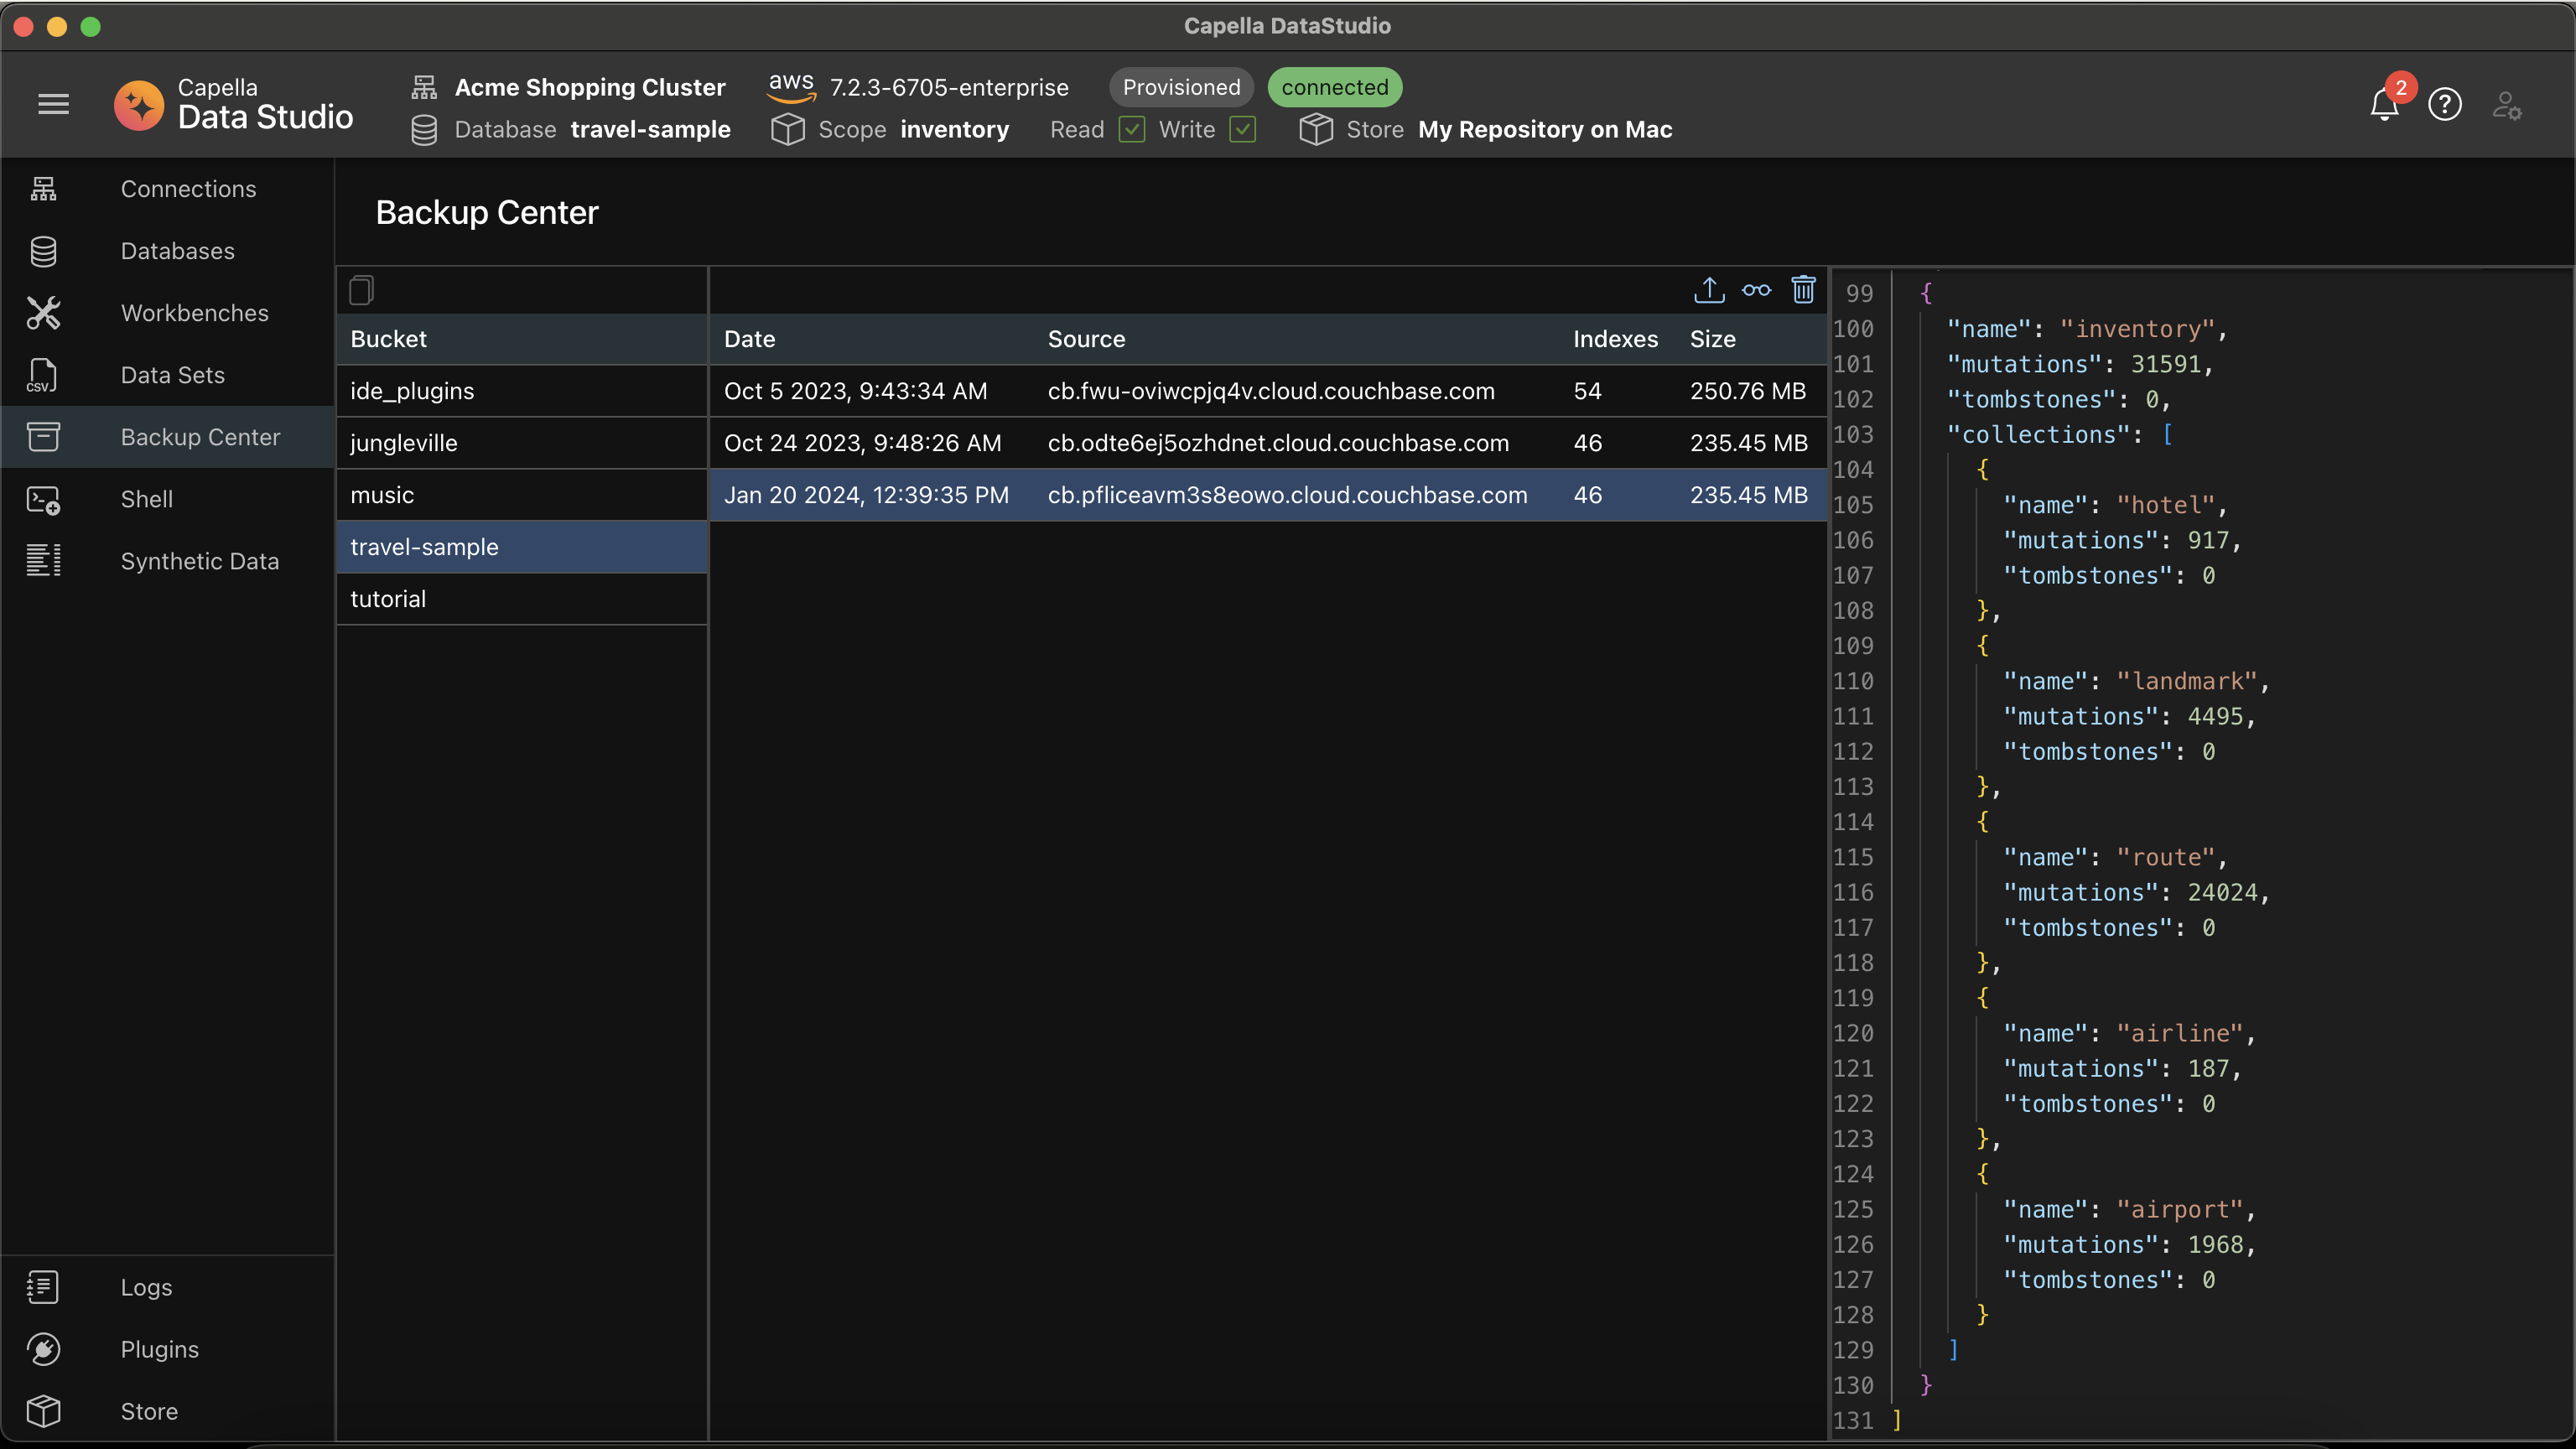Click the delete backup icon
Image resolution: width=2576 pixels, height=1449 pixels.
click(1803, 288)
